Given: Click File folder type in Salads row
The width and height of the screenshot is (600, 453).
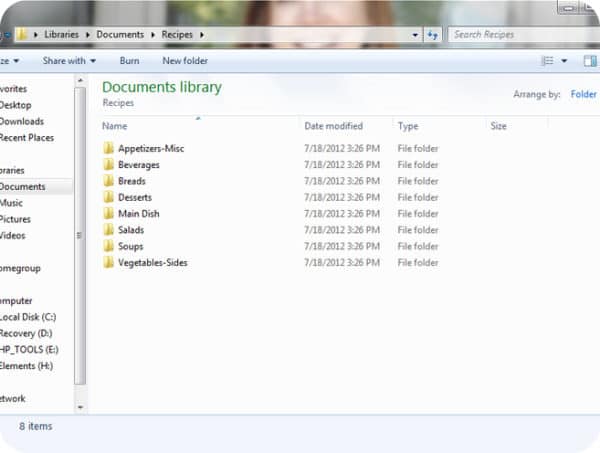Looking at the screenshot, I should (418, 230).
